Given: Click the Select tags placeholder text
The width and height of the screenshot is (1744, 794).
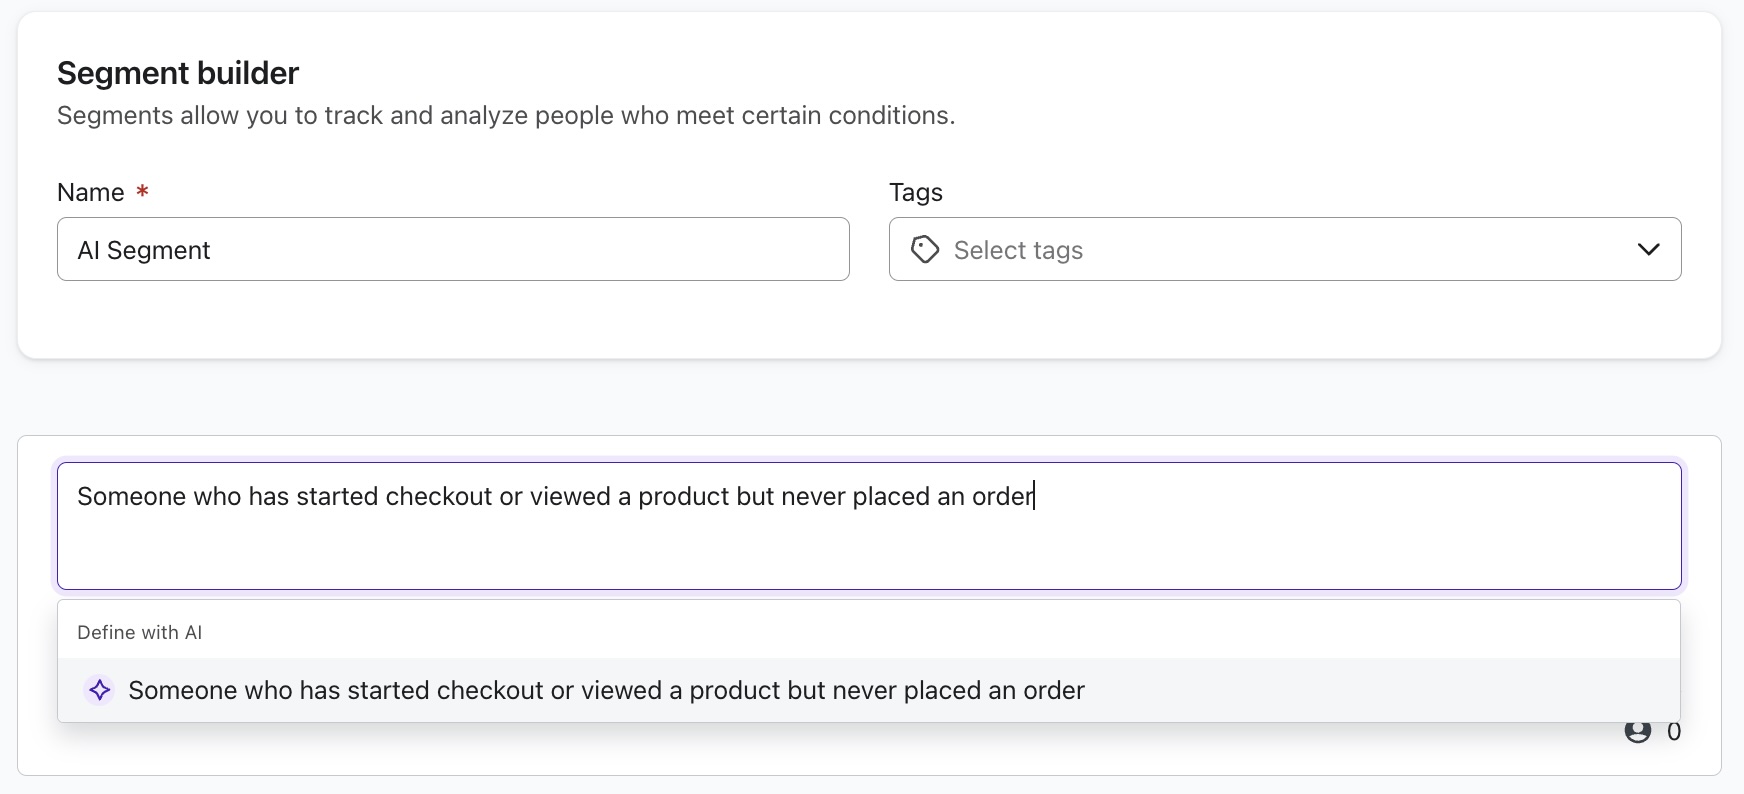Looking at the screenshot, I should 1018,250.
